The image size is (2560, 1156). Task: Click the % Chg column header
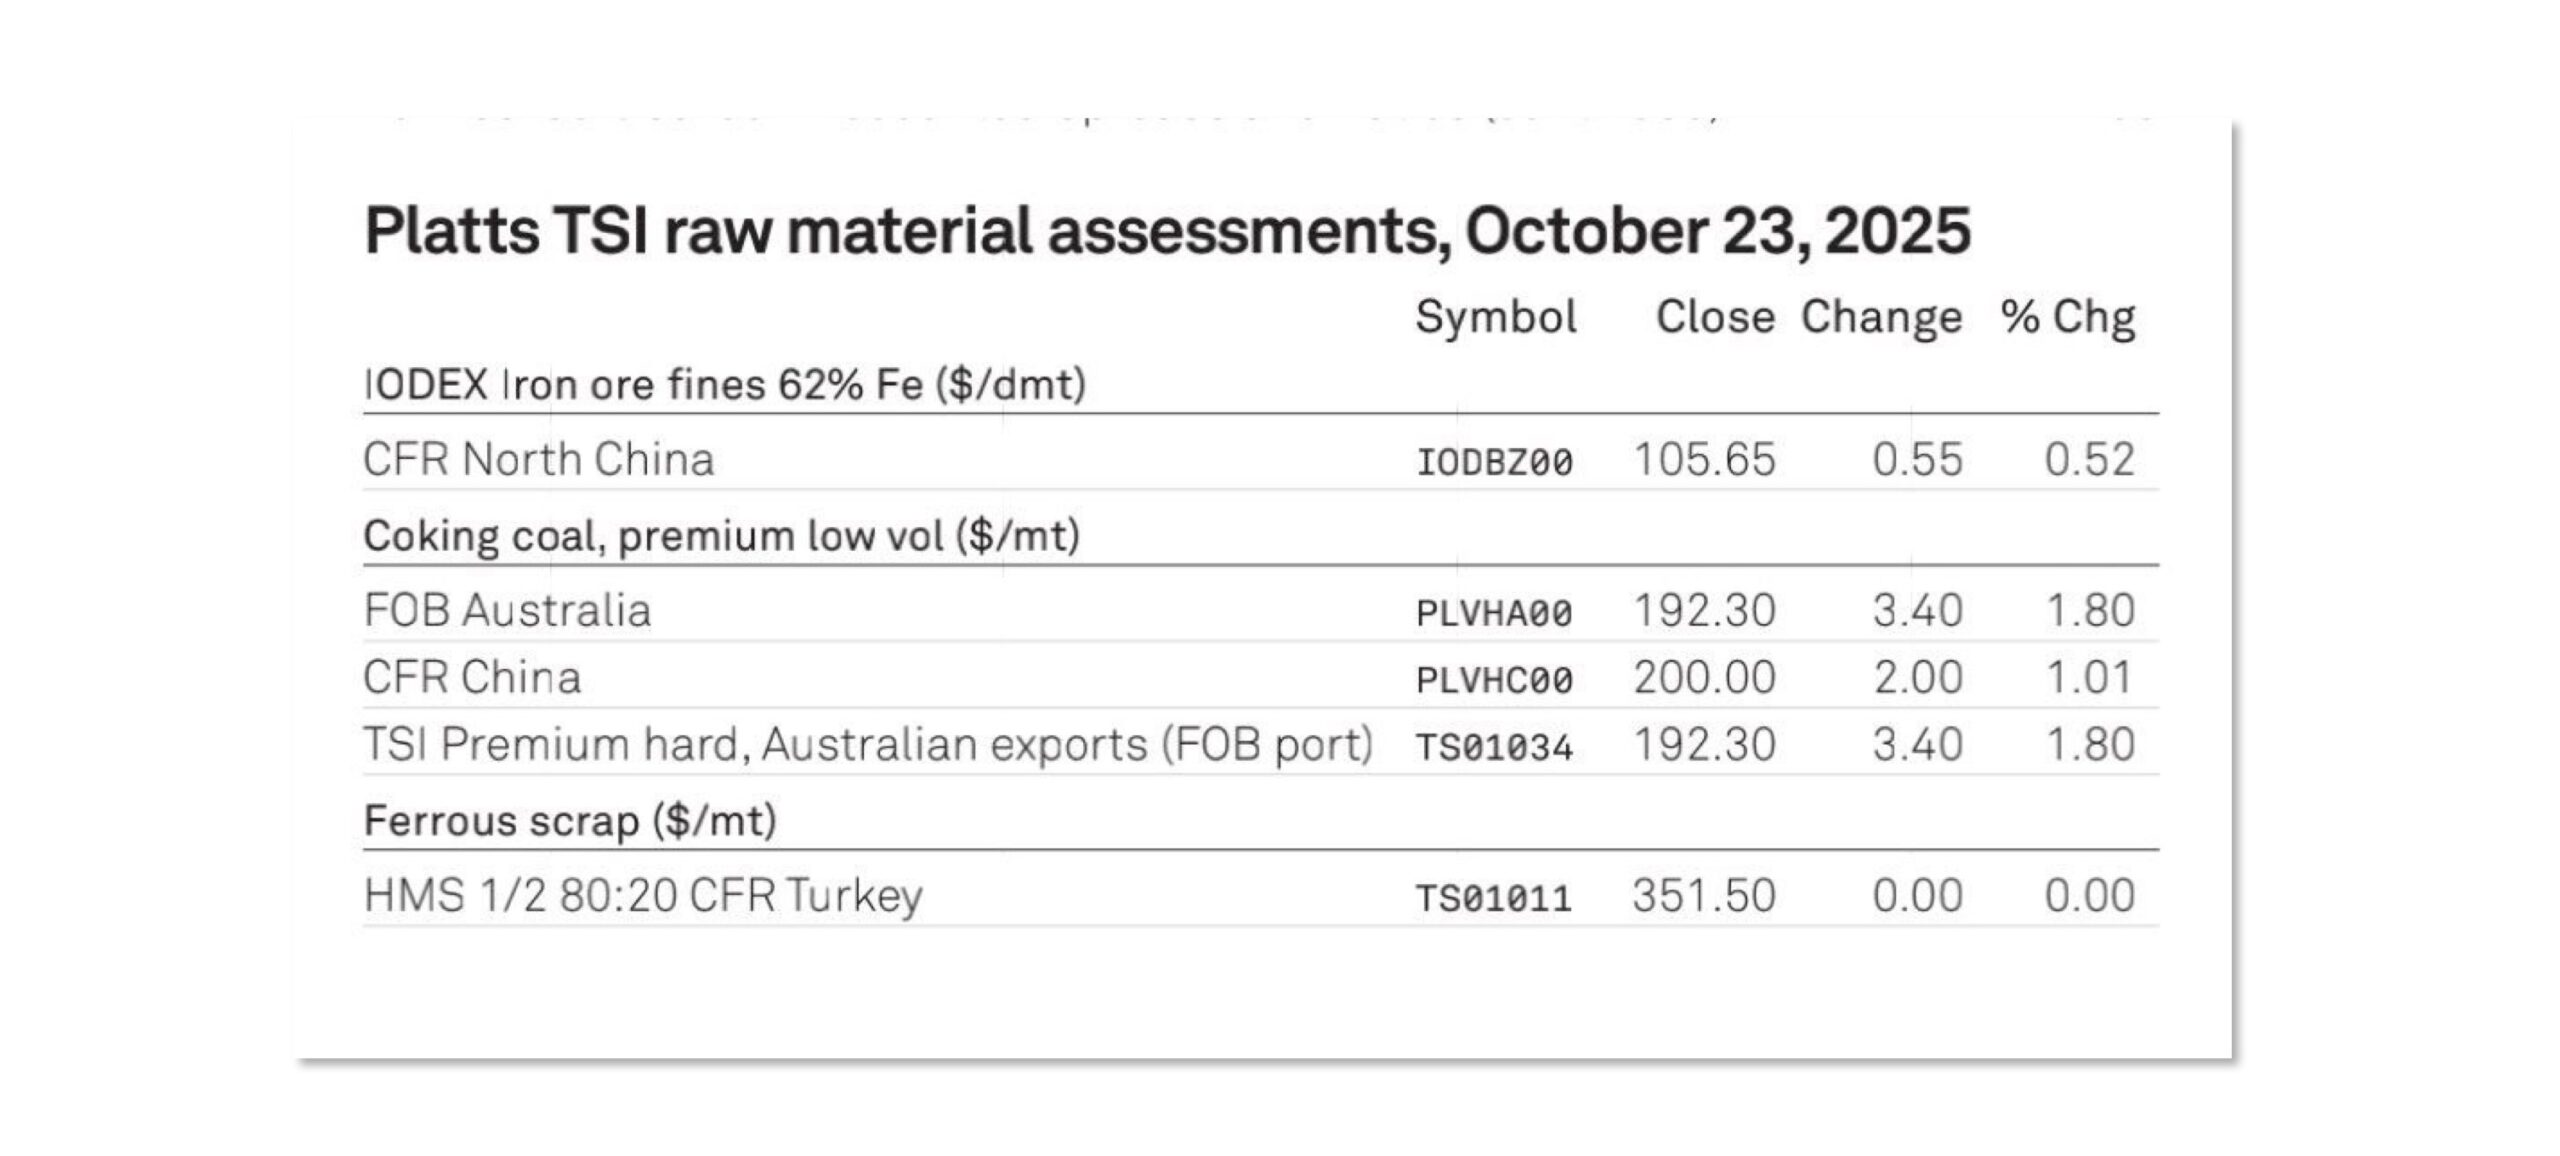click(x=2067, y=317)
